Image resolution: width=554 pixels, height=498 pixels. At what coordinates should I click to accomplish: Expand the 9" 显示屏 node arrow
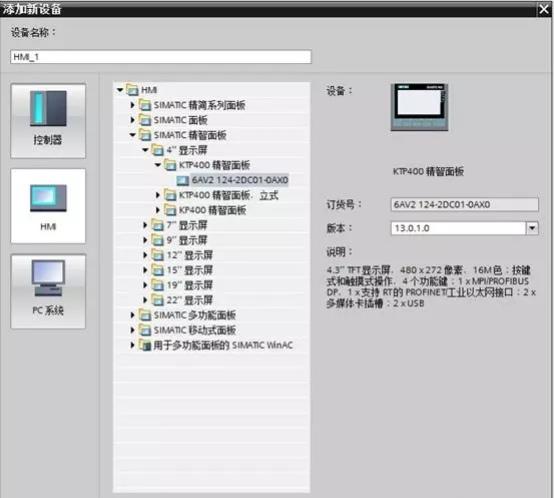[x=145, y=240]
